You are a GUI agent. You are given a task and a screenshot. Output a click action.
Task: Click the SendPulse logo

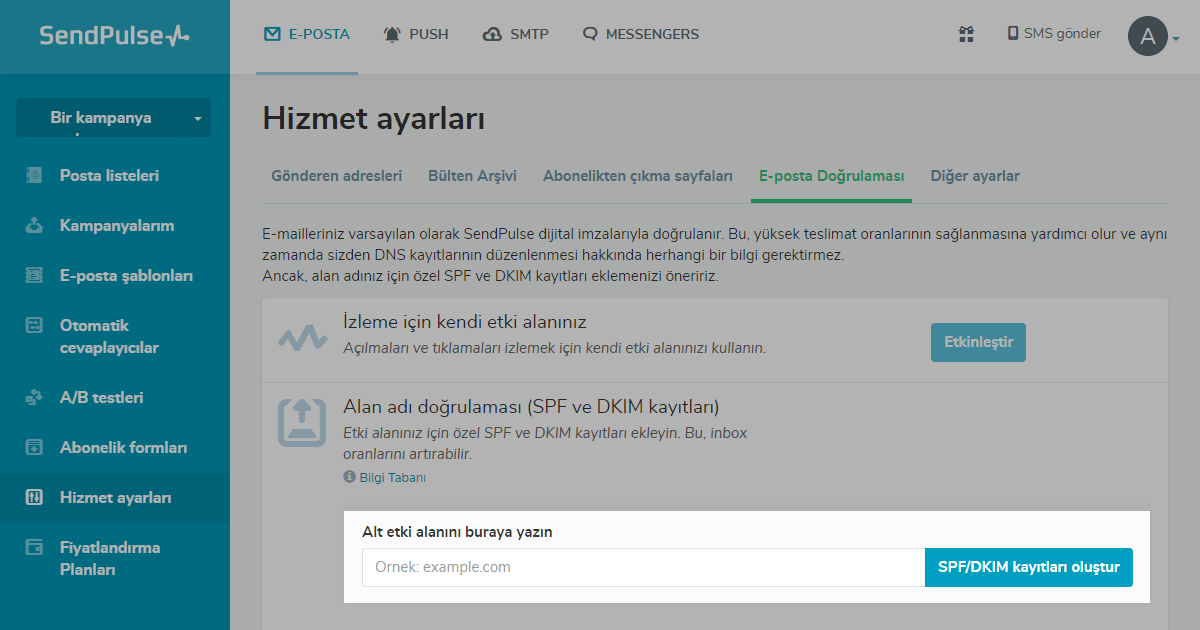click(x=114, y=36)
